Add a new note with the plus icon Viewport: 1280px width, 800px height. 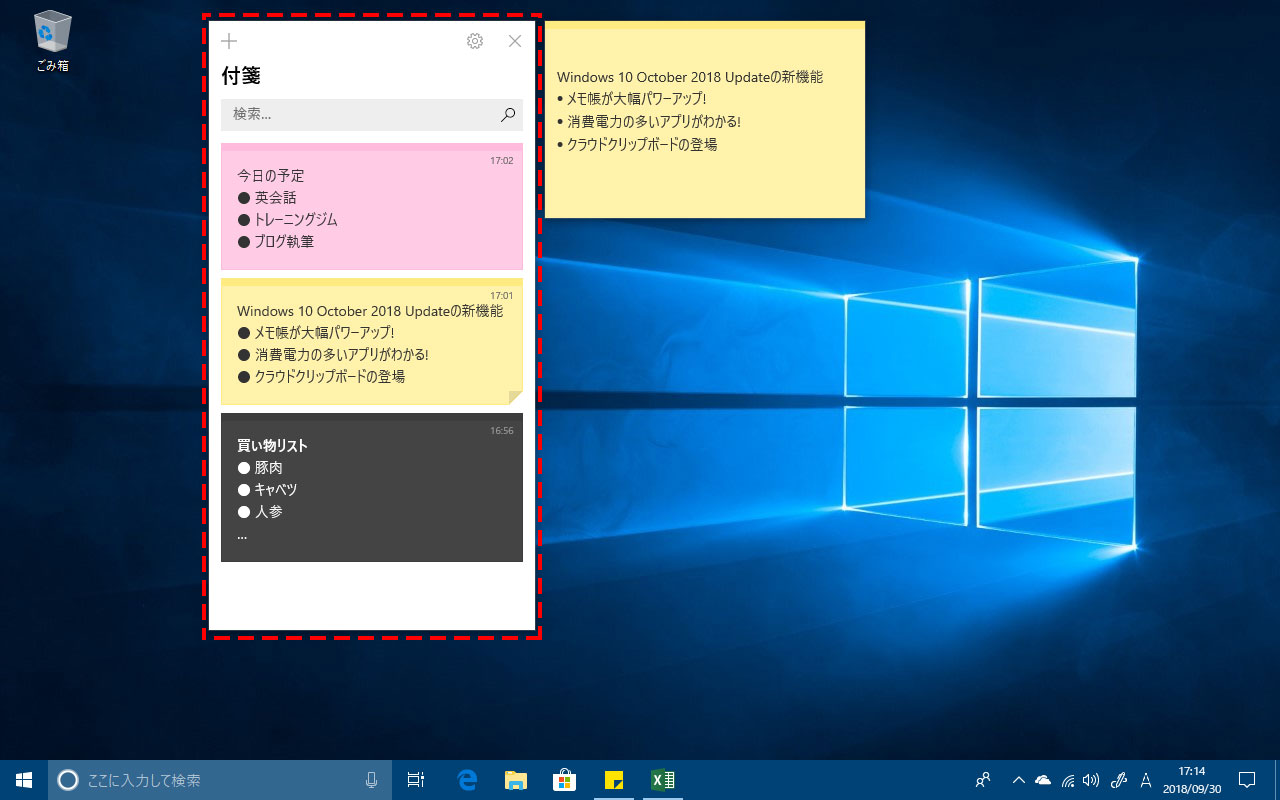pos(229,41)
